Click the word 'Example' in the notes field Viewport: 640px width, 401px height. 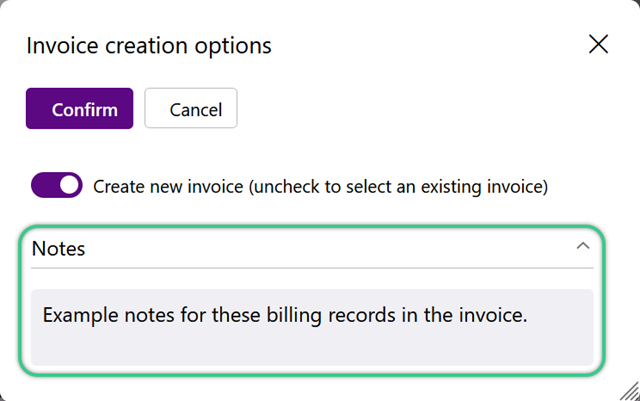pyautogui.click(x=81, y=315)
